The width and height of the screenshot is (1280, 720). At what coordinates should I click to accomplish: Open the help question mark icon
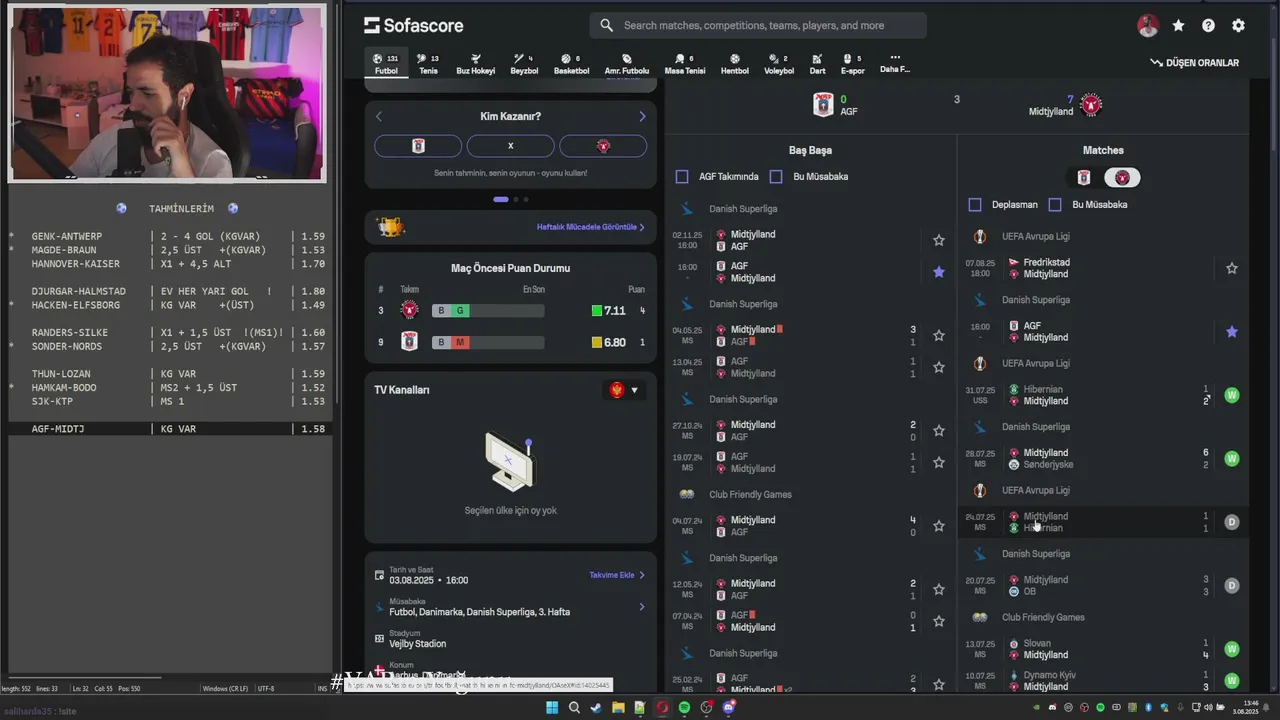(x=1208, y=26)
